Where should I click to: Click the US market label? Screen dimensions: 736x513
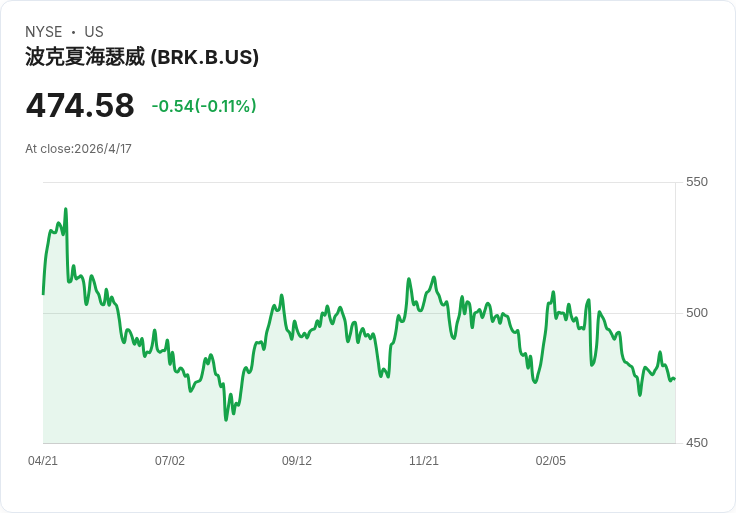pos(94,32)
